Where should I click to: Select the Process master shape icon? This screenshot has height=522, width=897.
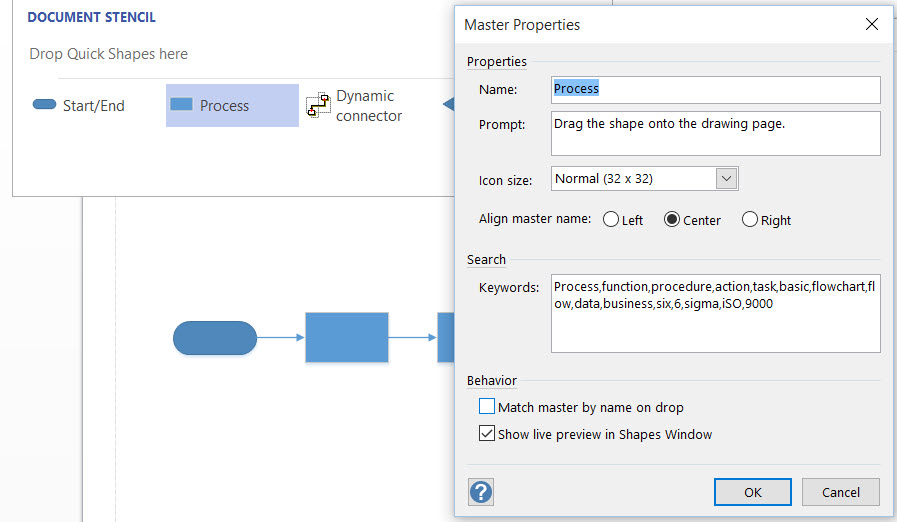[x=181, y=104]
